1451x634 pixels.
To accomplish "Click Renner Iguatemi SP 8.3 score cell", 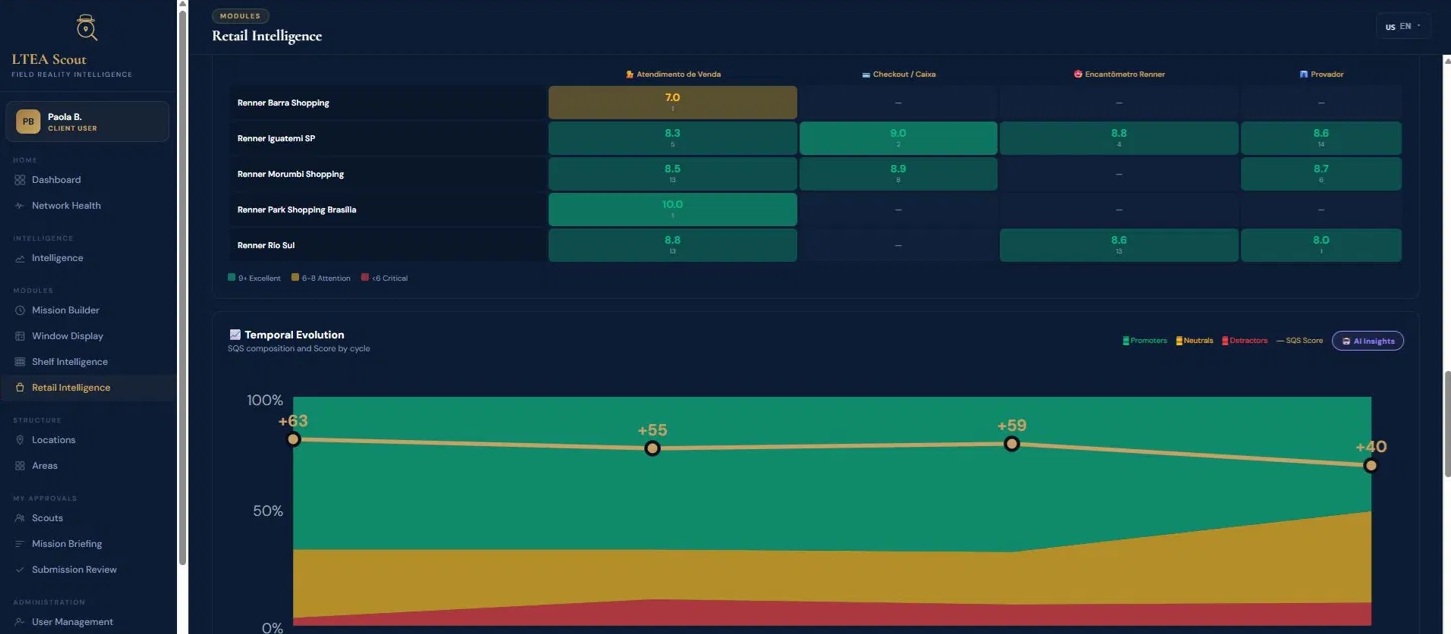I will pos(673,138).
